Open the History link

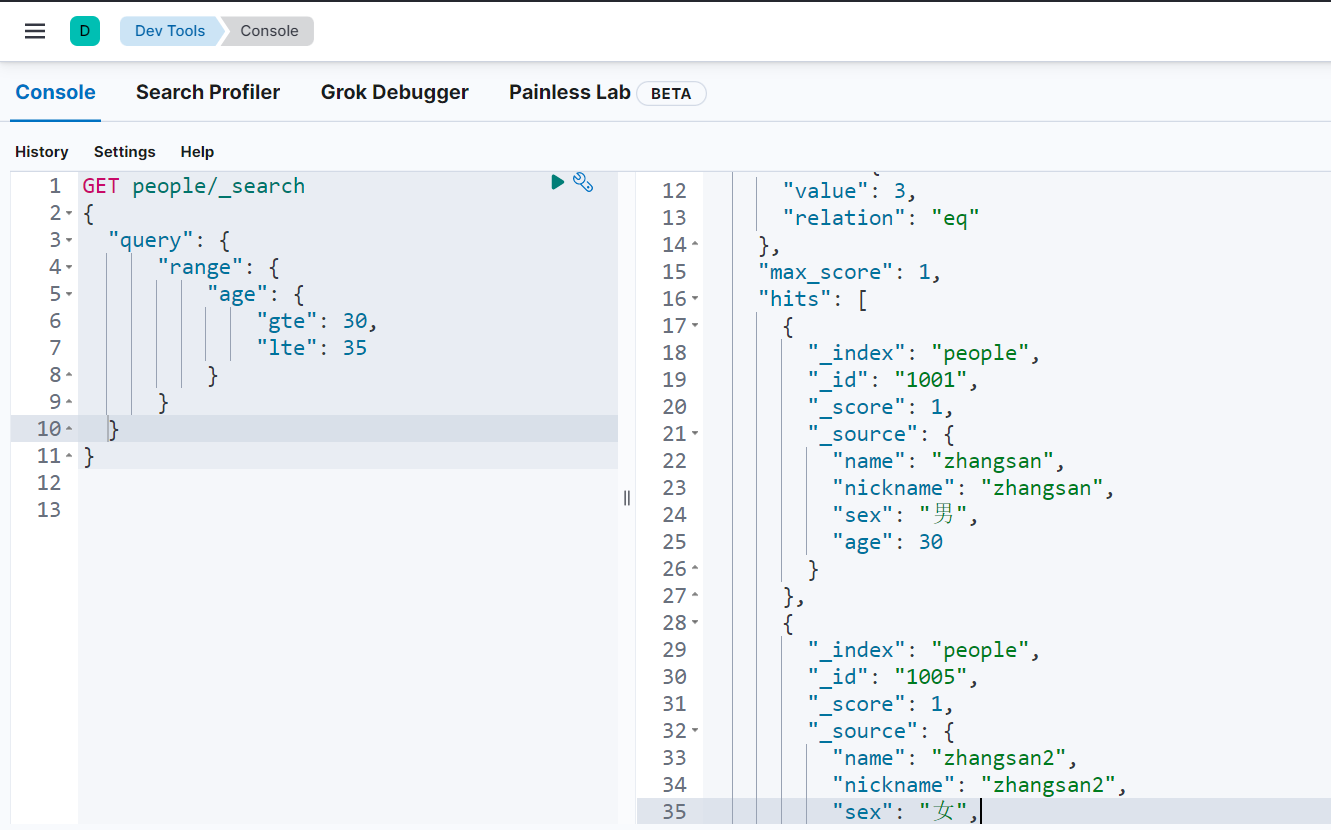(42, 152)
